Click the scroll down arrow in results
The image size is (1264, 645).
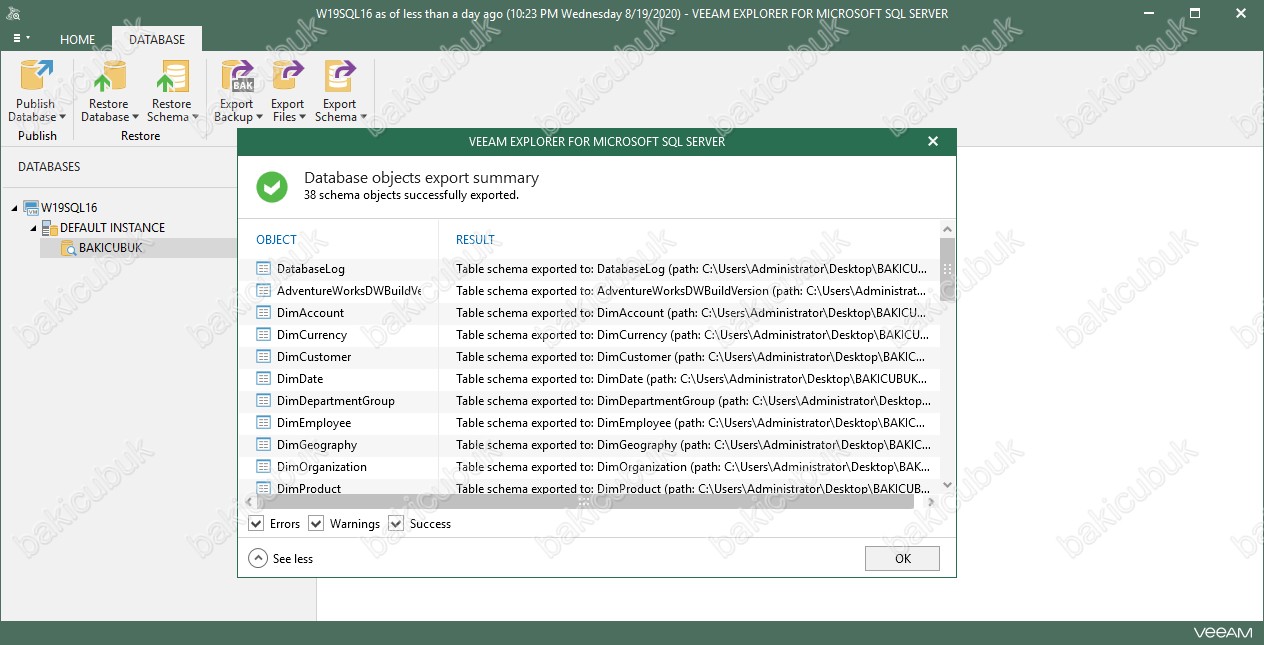[947, 484]
